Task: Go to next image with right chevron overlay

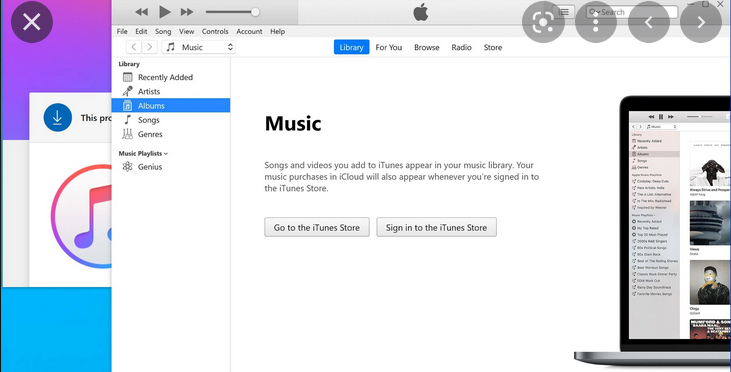Action: (x=701, y=22)
